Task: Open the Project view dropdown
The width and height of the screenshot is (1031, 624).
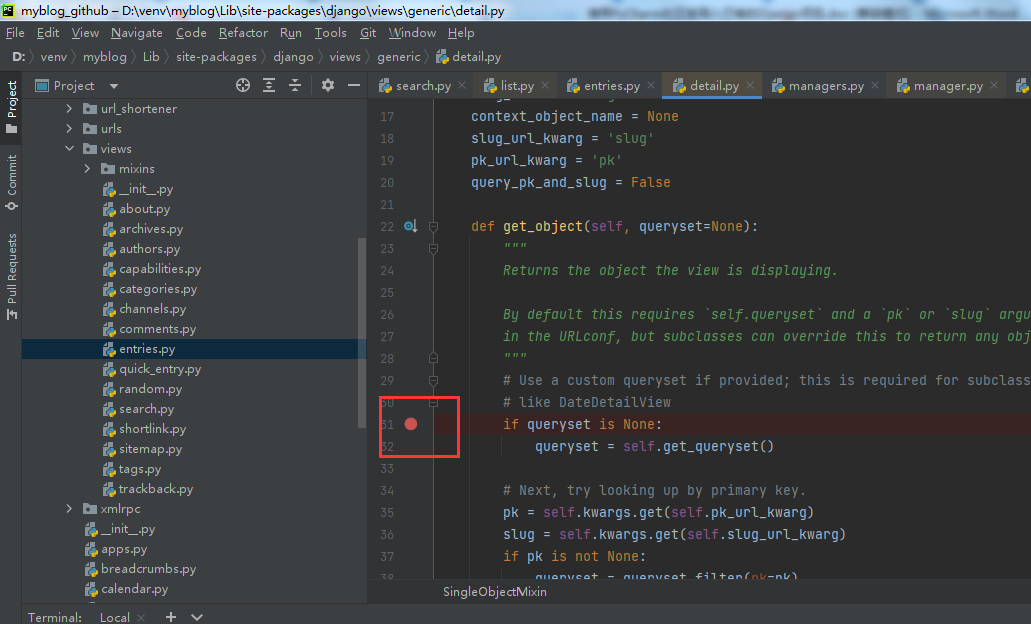Action: [x=114, y=86]
